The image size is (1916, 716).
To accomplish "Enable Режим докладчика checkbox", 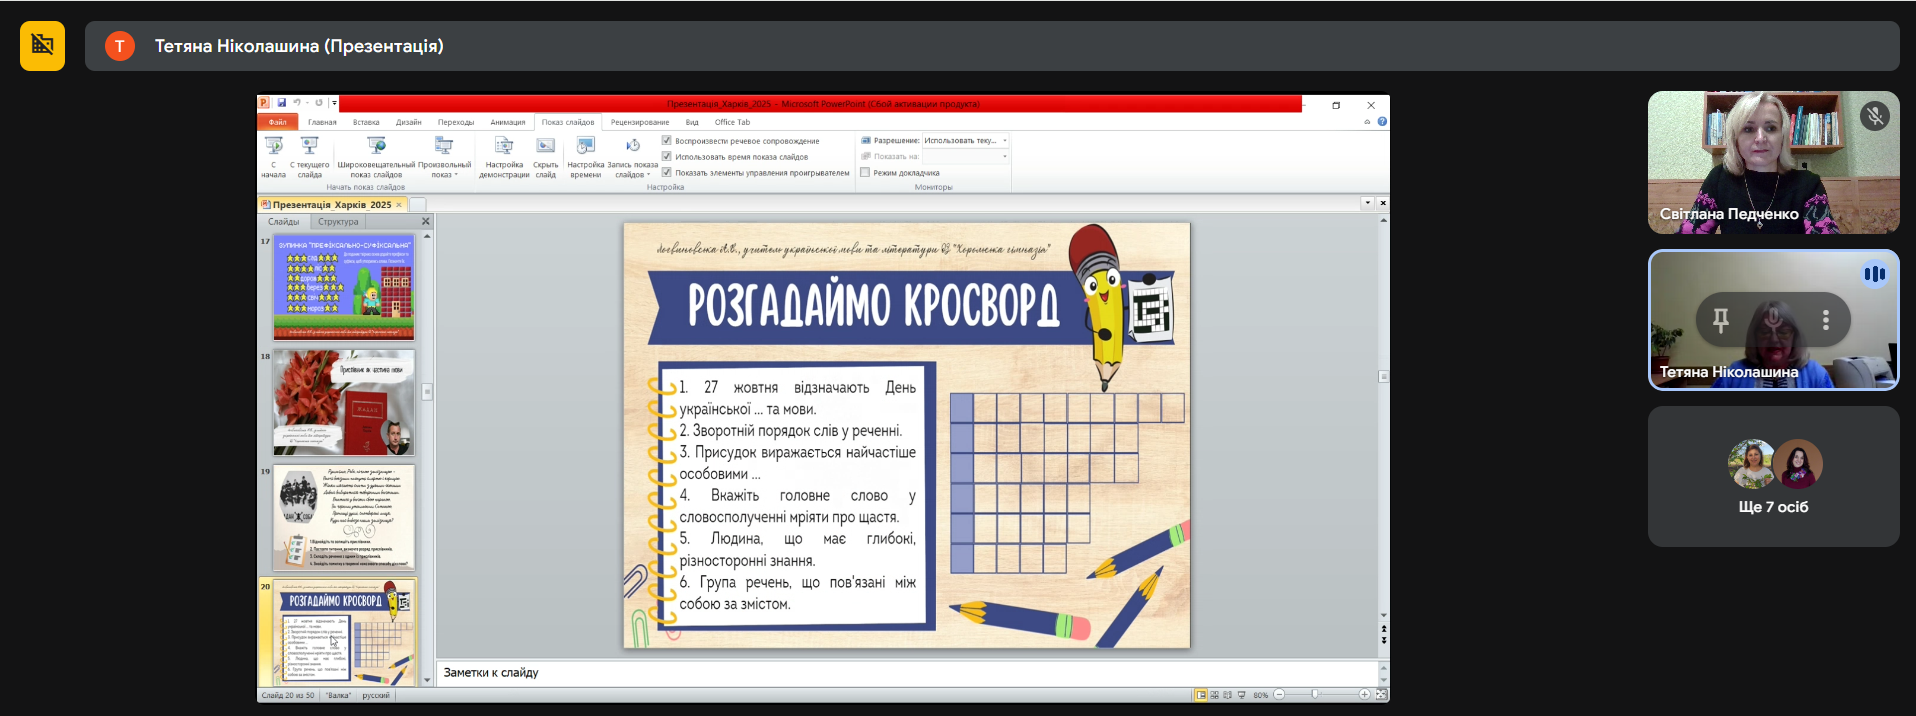I will click(866, 173).
